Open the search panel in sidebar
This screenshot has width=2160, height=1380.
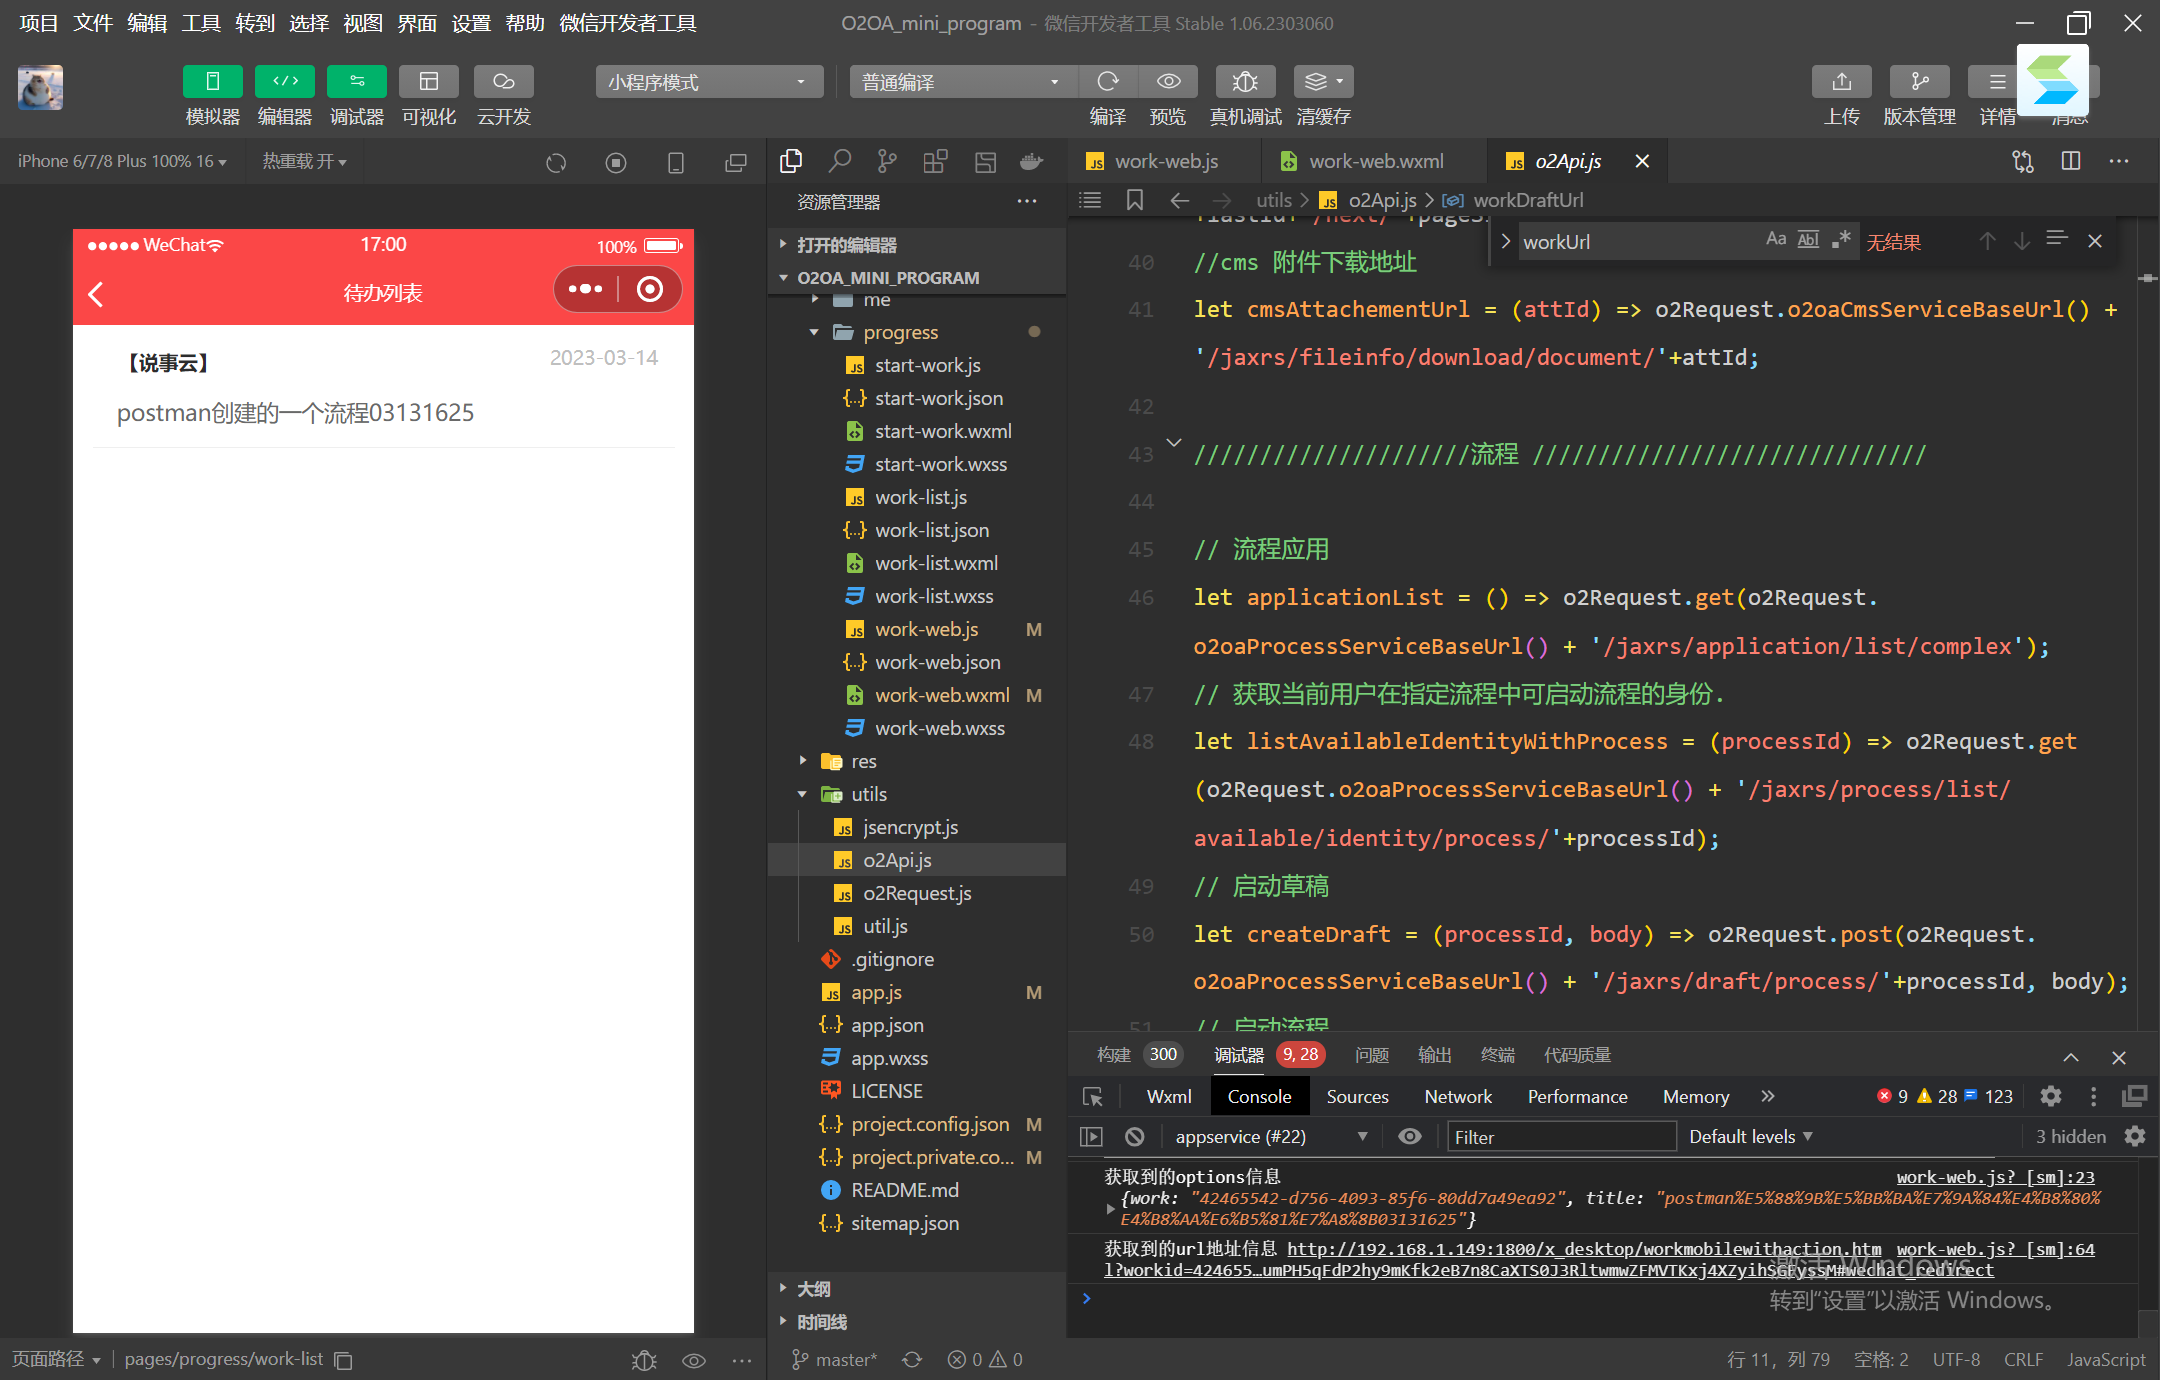pos(840,161)
